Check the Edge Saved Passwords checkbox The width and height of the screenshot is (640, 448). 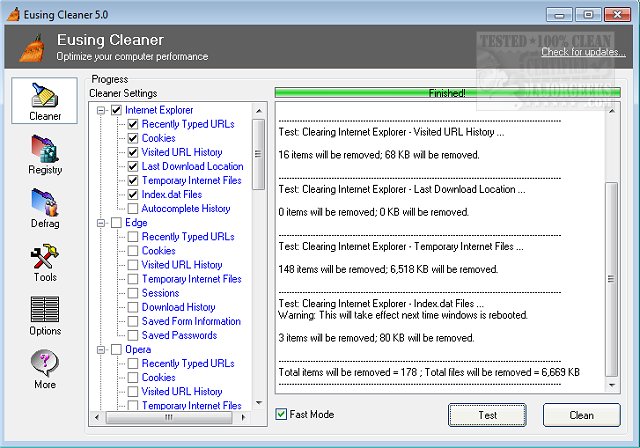pos(133,335)
